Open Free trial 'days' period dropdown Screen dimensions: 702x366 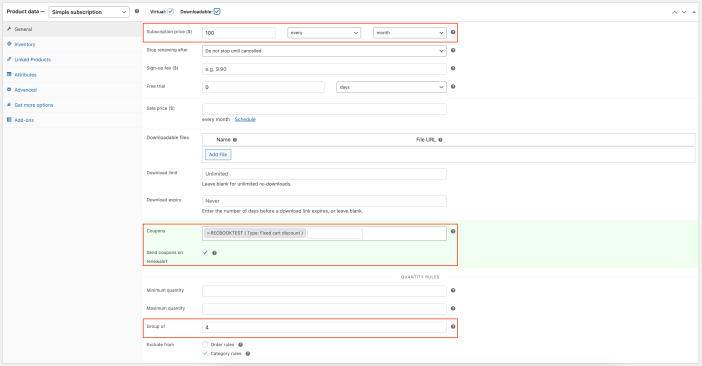coord(391,87)
